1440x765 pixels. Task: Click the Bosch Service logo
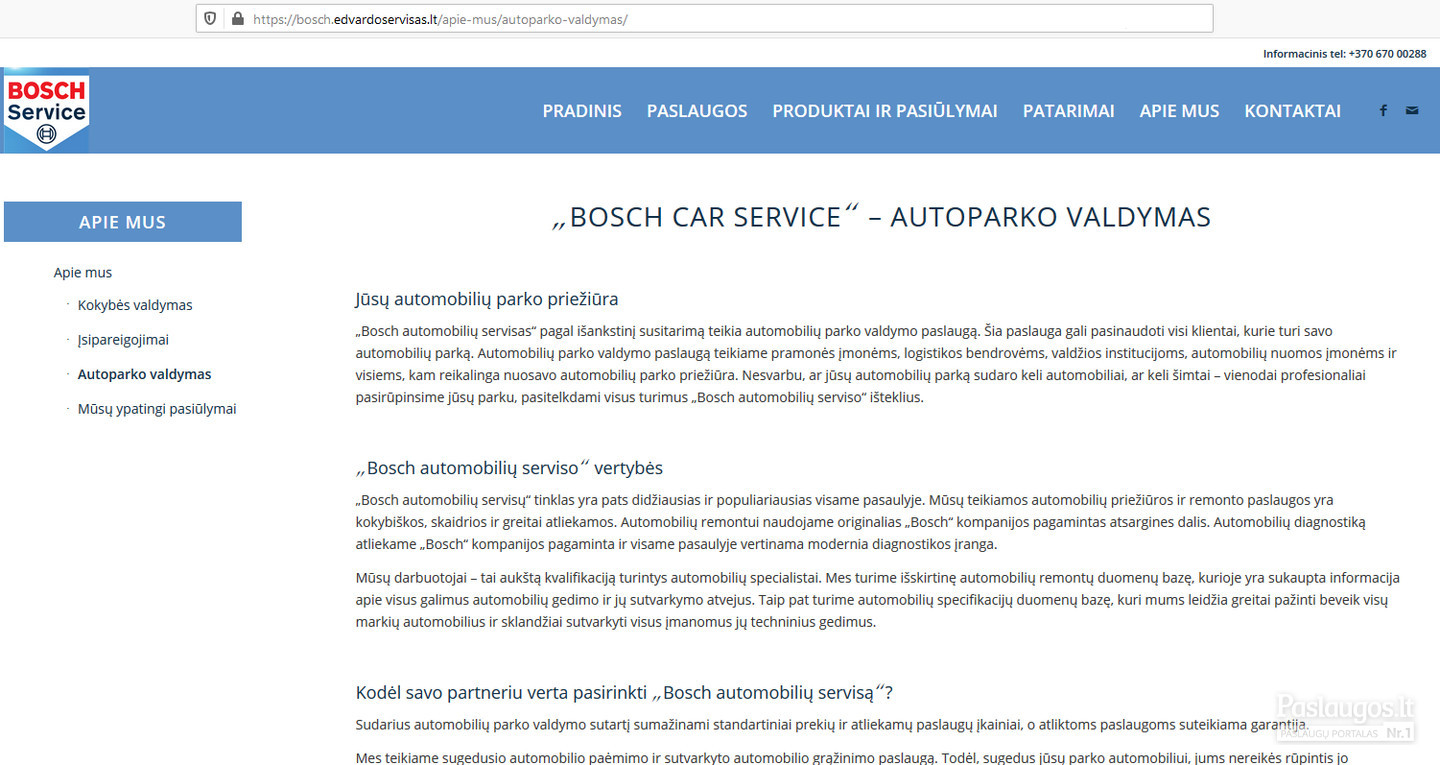(47, 112)
